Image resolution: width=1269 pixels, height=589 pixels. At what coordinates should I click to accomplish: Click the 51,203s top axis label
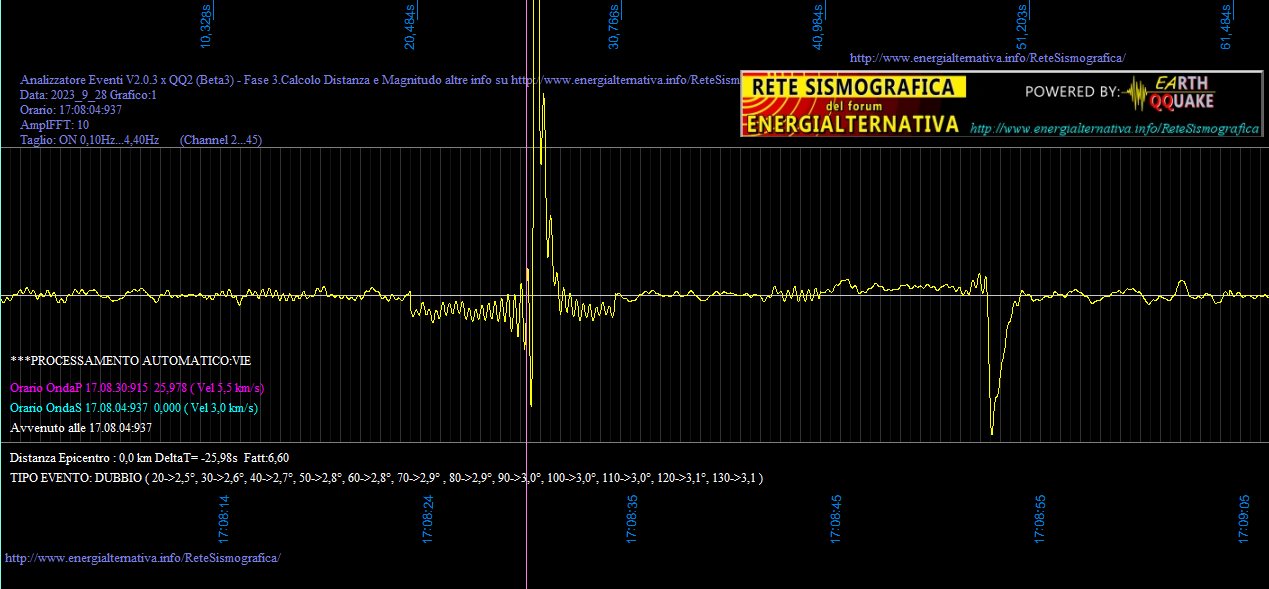click(1022, 28)
